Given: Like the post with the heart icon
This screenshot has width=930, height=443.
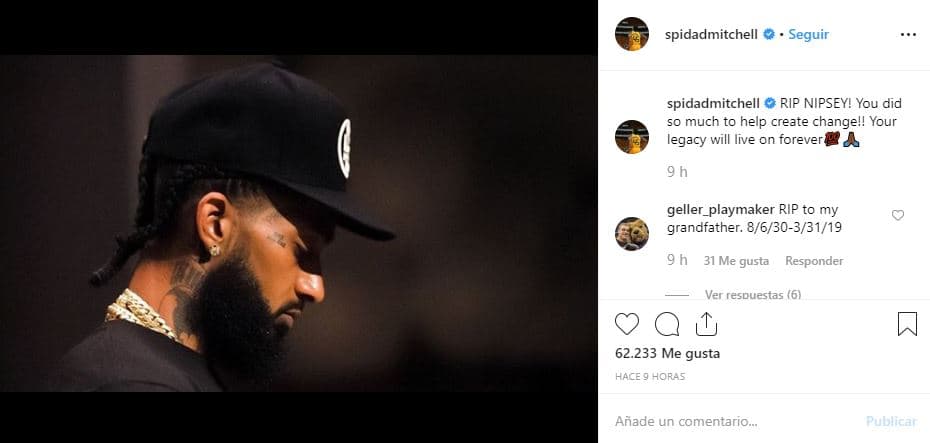Looking at the screenshot, I should tap(627, 324).
